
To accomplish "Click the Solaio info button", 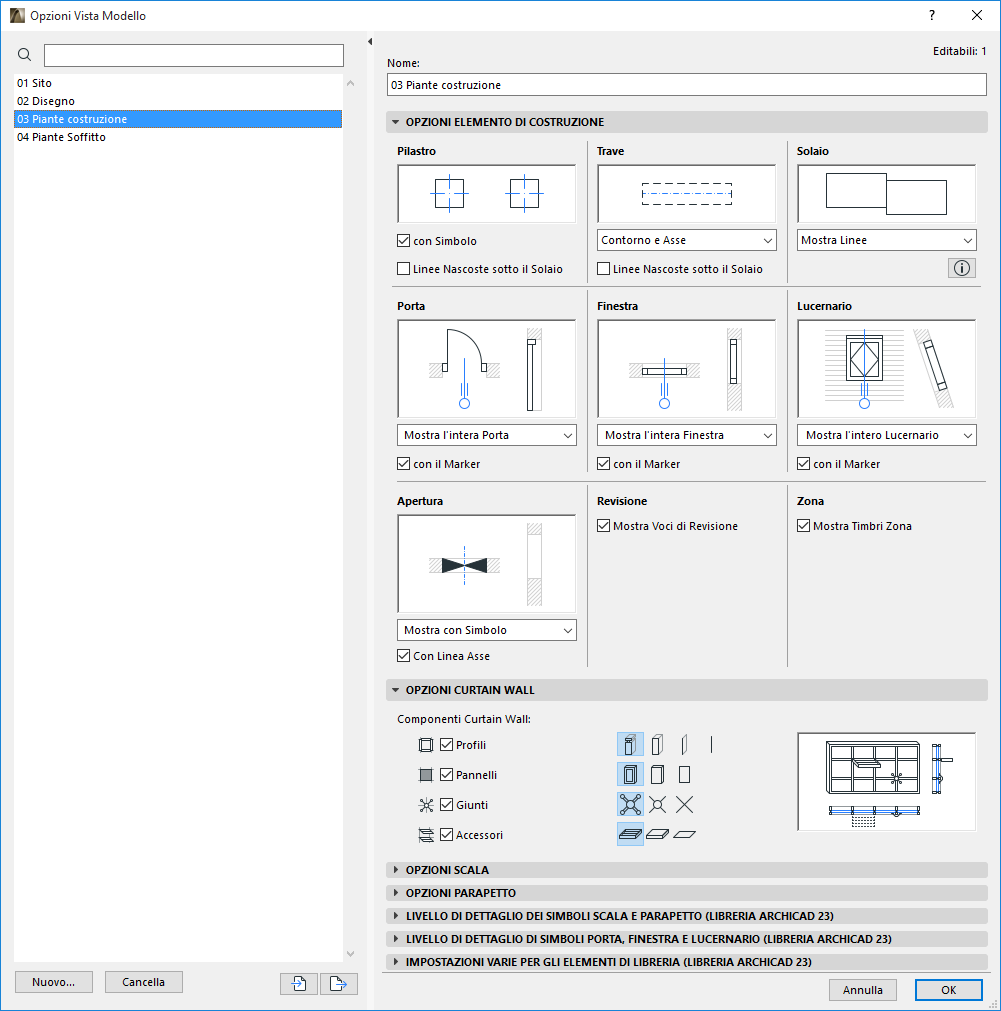I will pos(960,268).
